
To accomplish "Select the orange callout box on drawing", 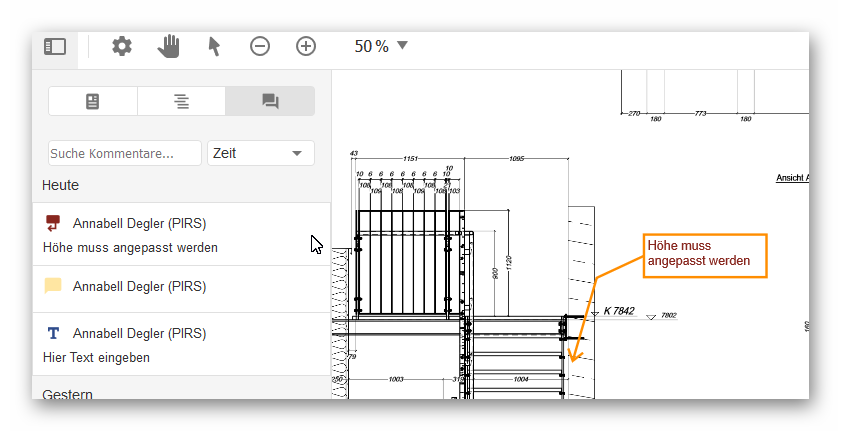I will (704, 255).
